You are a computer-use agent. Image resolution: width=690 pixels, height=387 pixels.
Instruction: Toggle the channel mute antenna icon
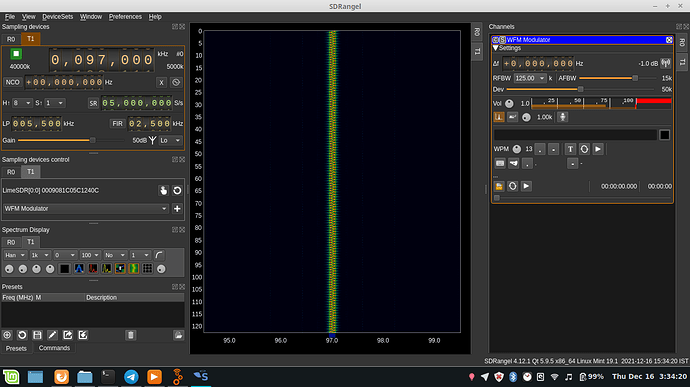pyautogui.click(x=665, y=63)
